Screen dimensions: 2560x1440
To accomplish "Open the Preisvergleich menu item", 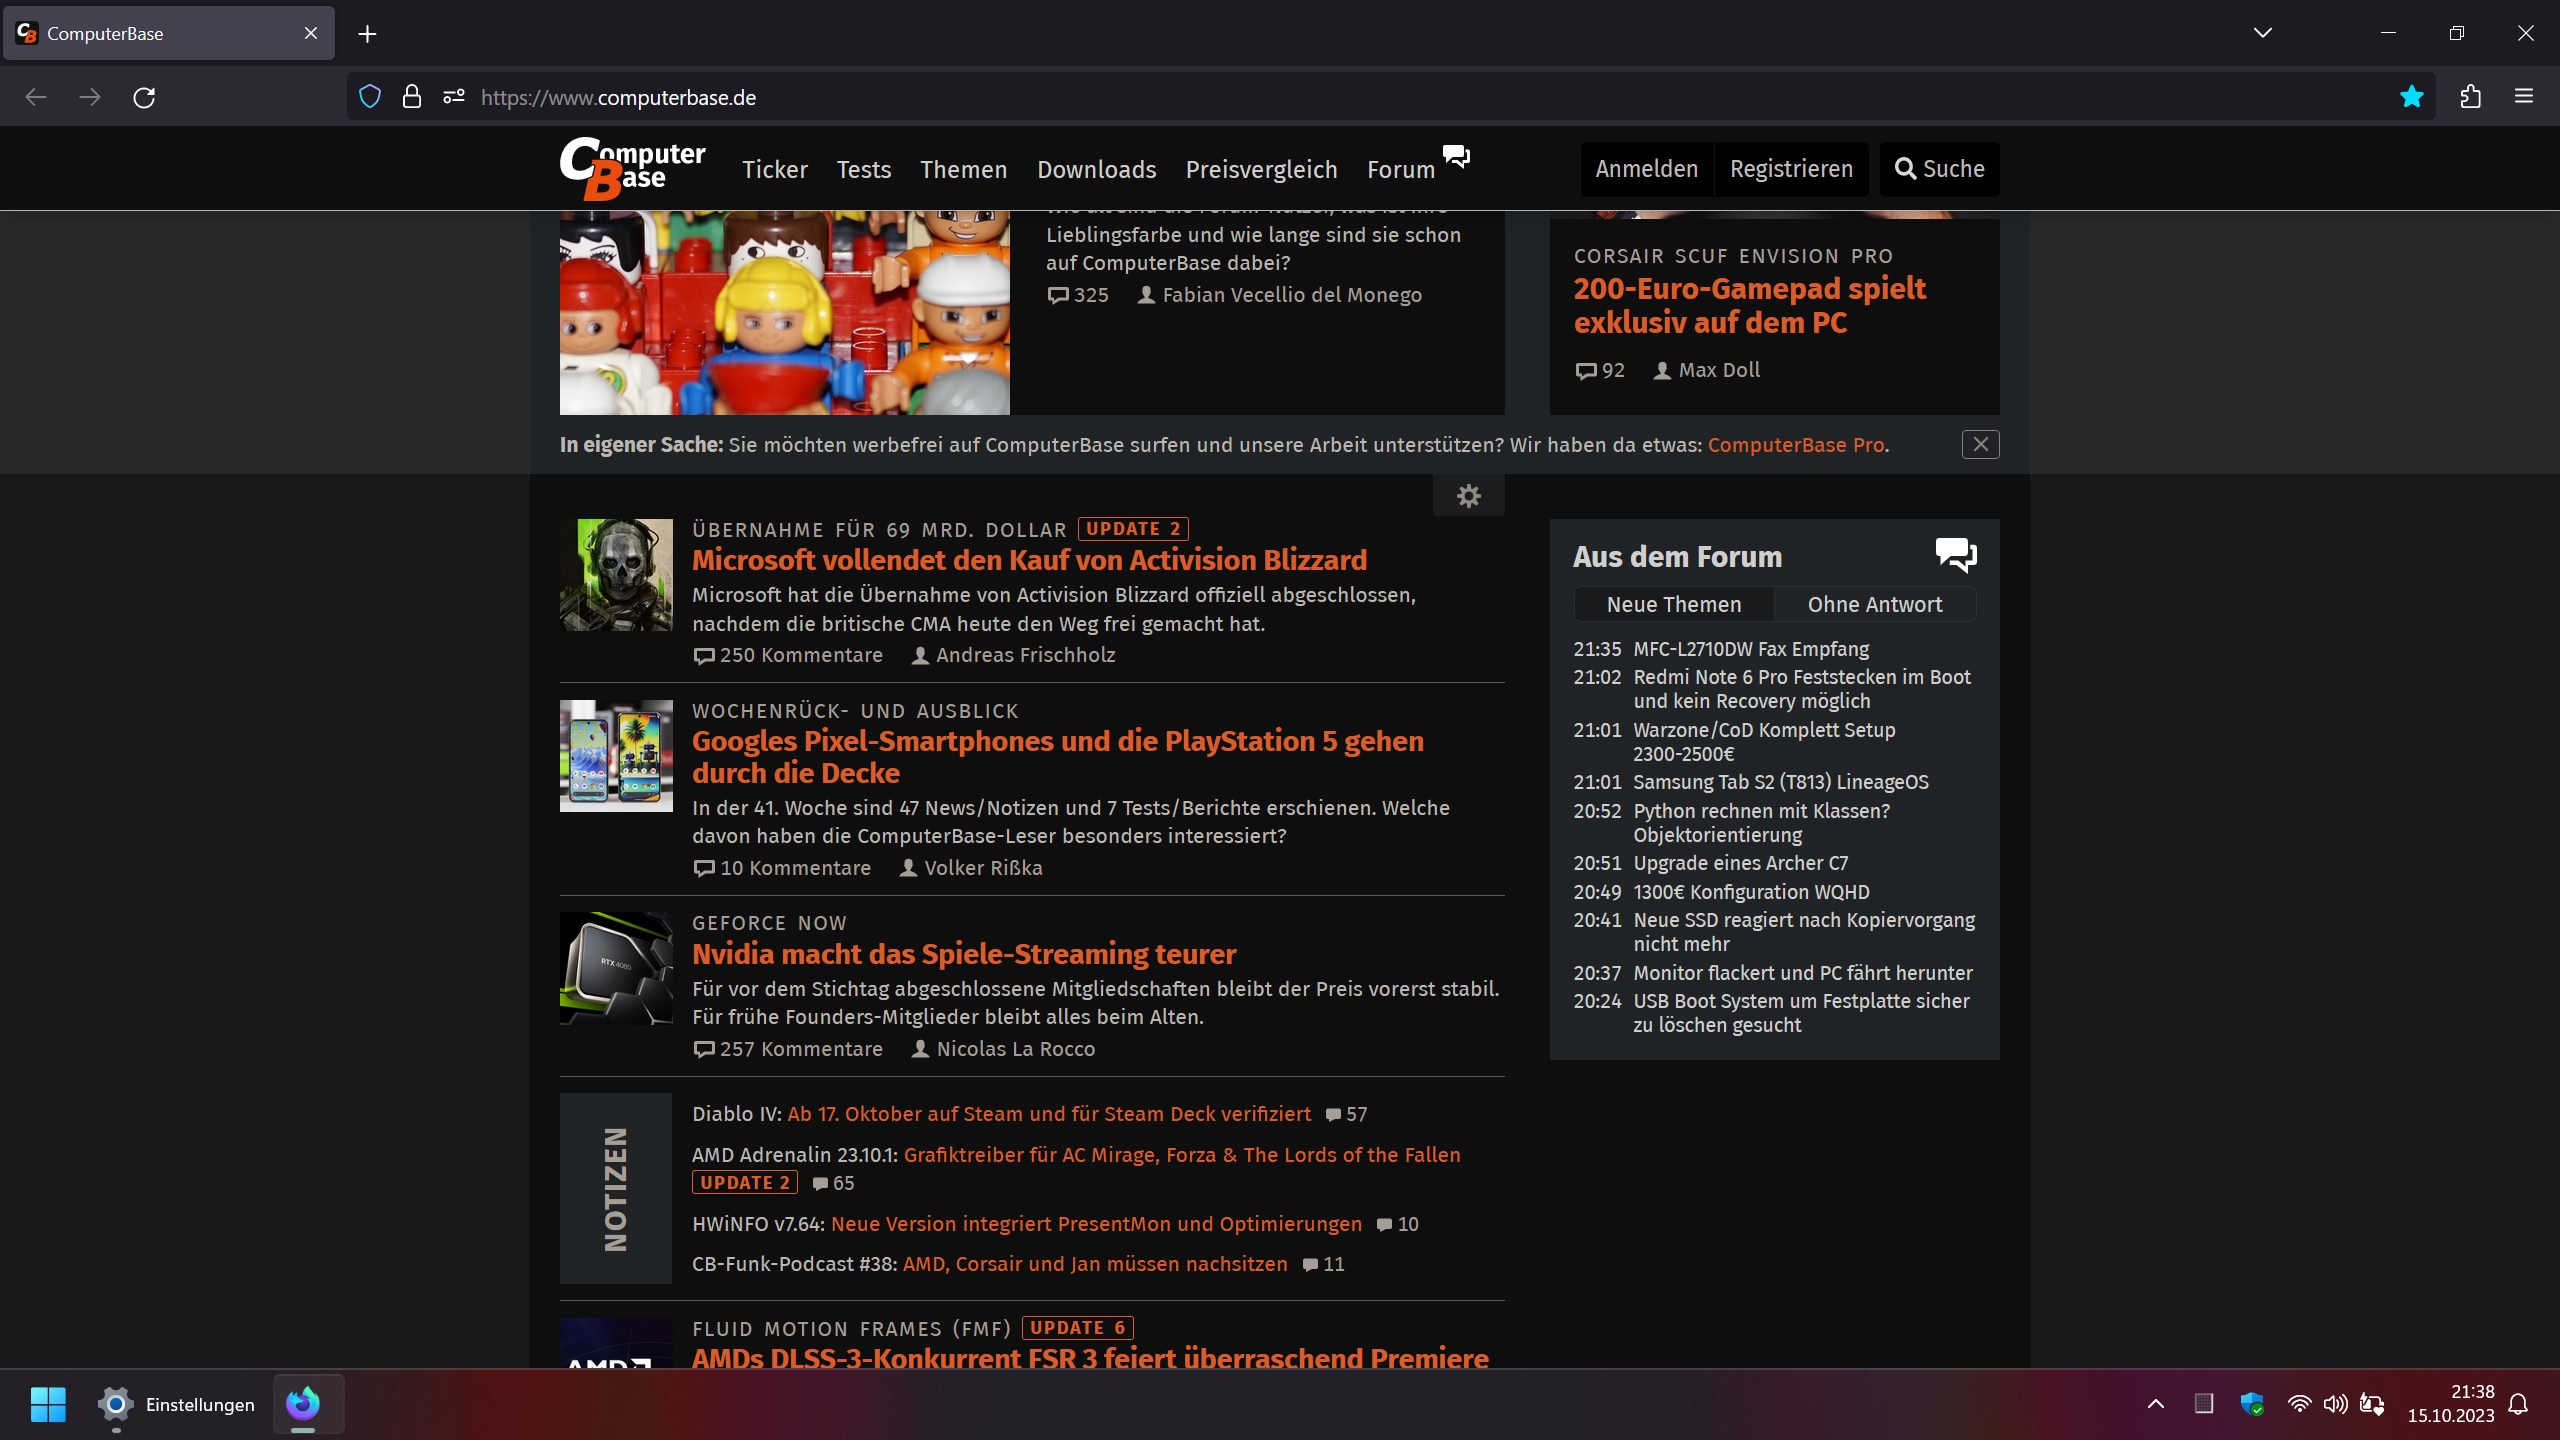I will (x=1261, y=169).
